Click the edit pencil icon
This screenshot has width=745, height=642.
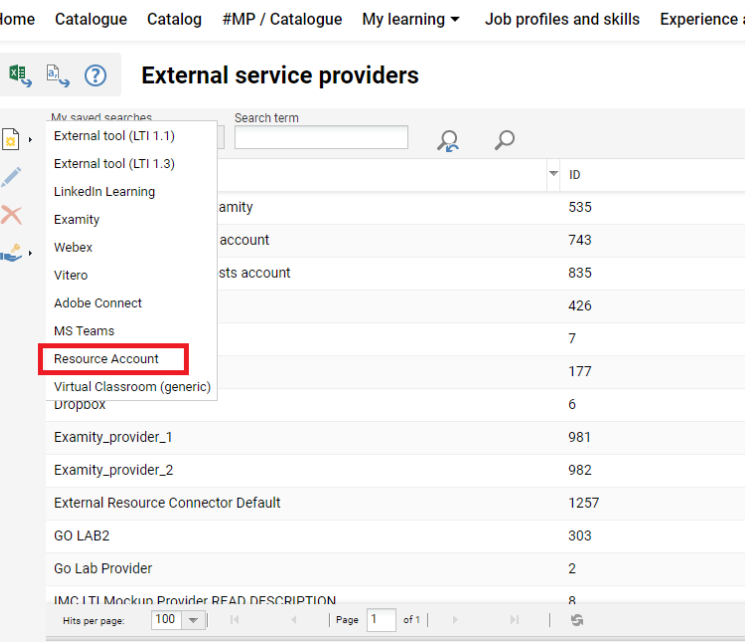point(11,177)
